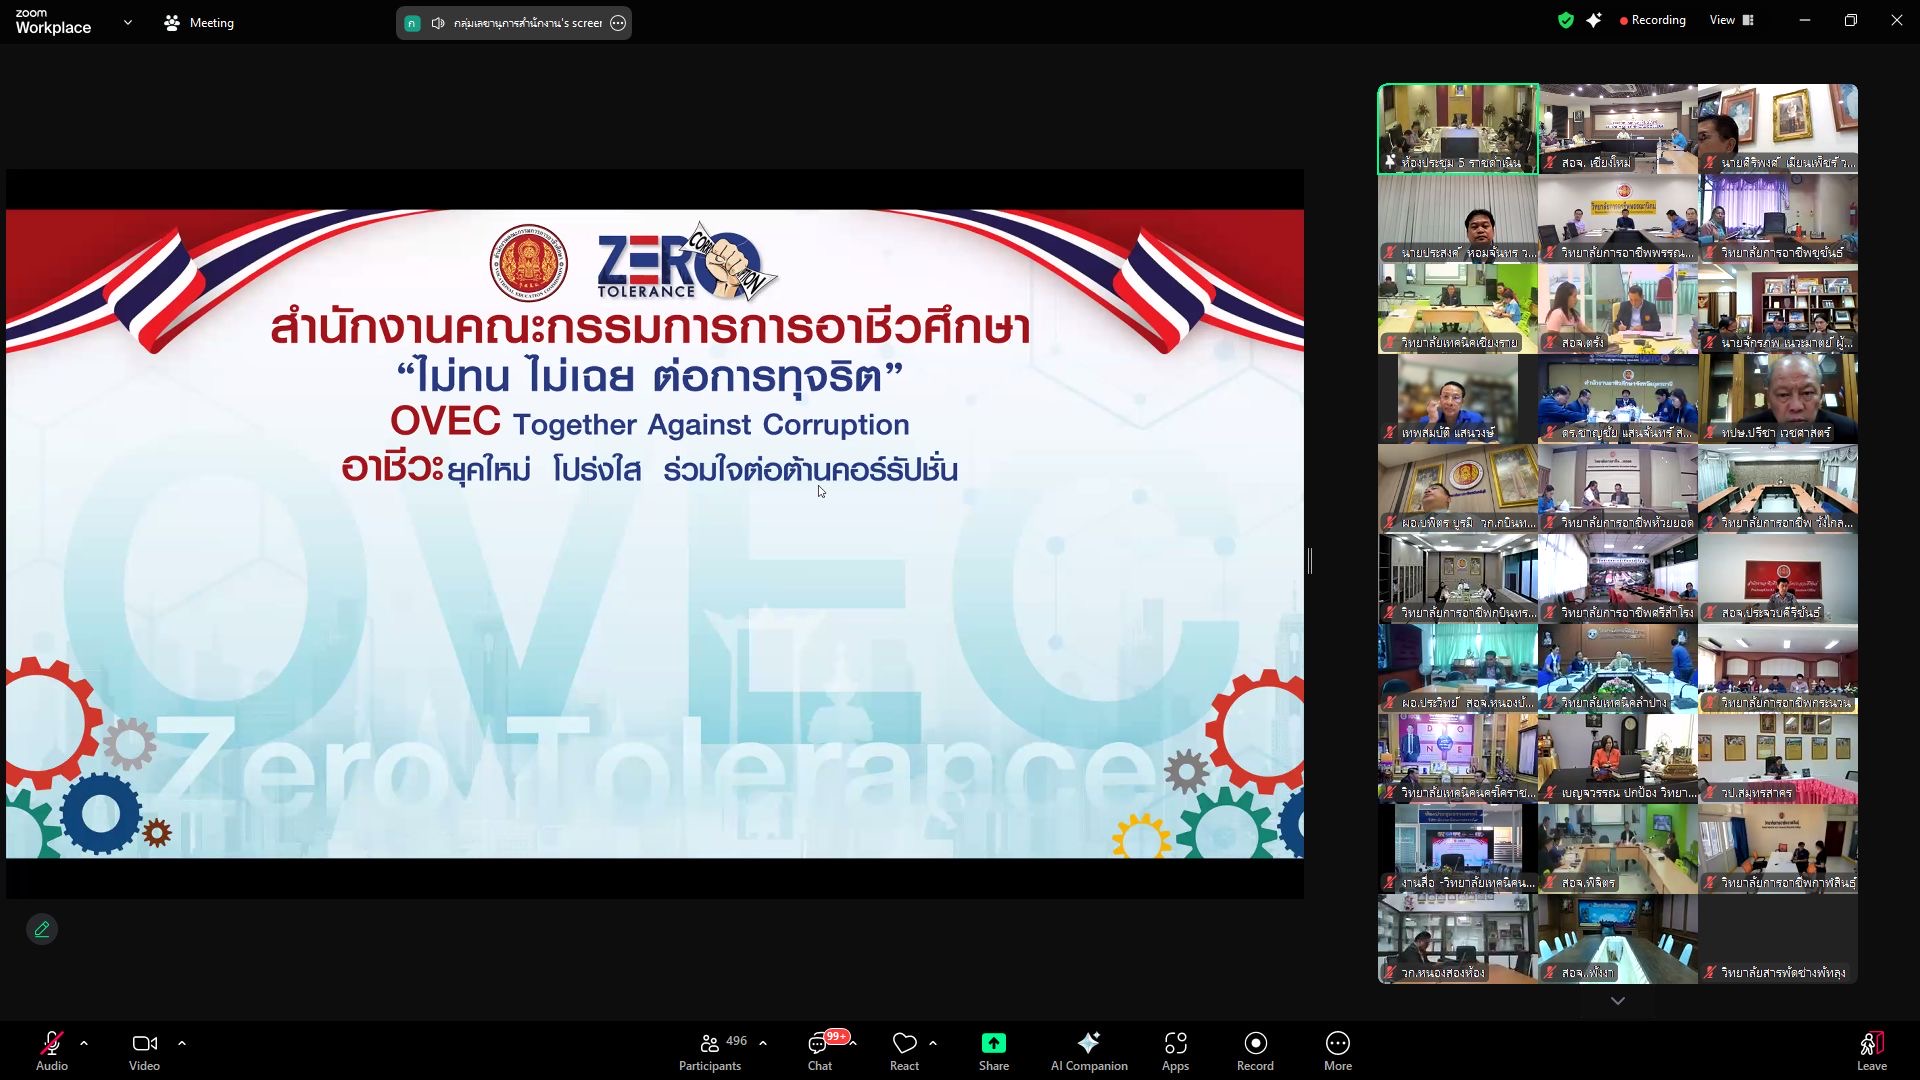This screenshot has width=1920, height=1080.
Task: Unmute the microphone with Audio button
Action: [52, 1051]
